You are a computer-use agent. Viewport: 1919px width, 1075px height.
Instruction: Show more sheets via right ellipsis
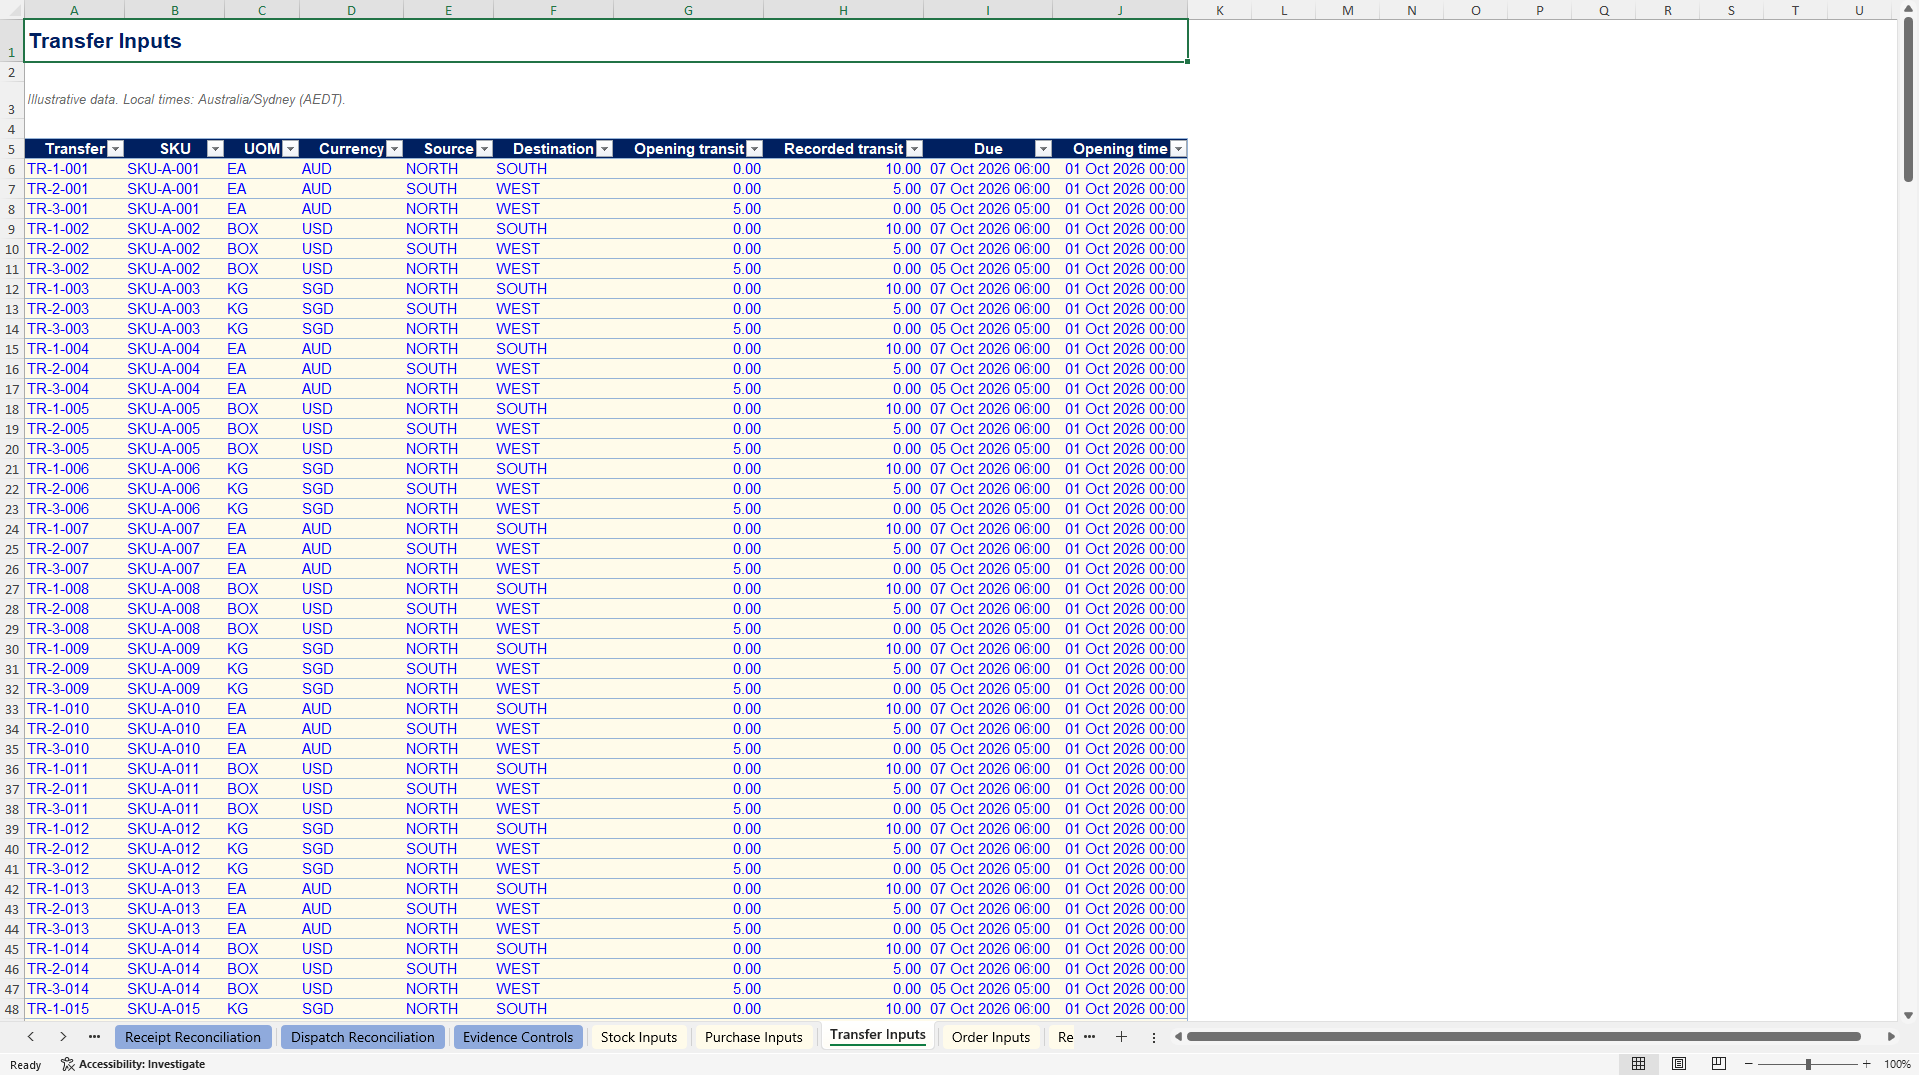point(1089,1037)
